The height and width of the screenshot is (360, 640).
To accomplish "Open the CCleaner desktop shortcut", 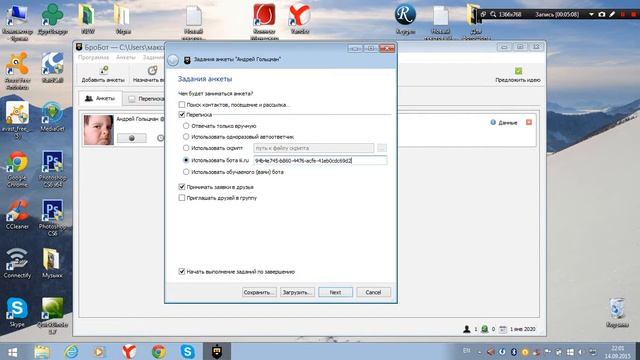I will [x=17, y=214].
